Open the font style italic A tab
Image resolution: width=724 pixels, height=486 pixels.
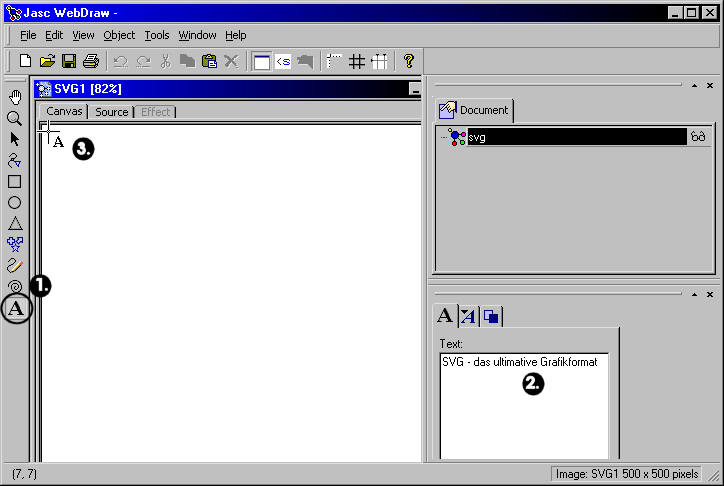click(469, 317)
